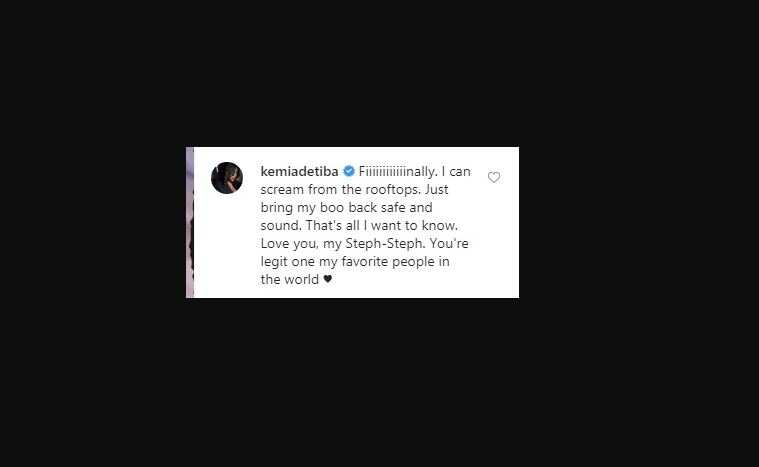Click the word 'know' in the comment
Image resolution: width=759 pixels, height=467 pixels.
pos(439,226)
